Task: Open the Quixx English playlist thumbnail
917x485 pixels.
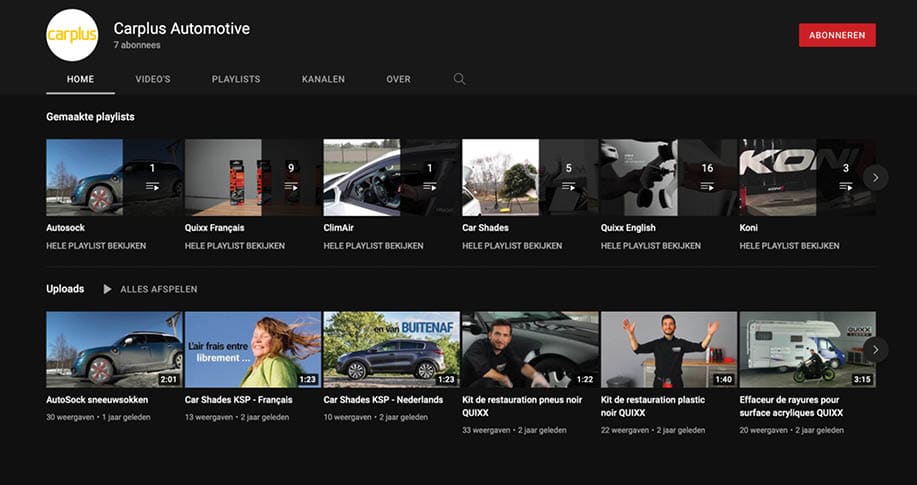Action: (x=669, y=177)
